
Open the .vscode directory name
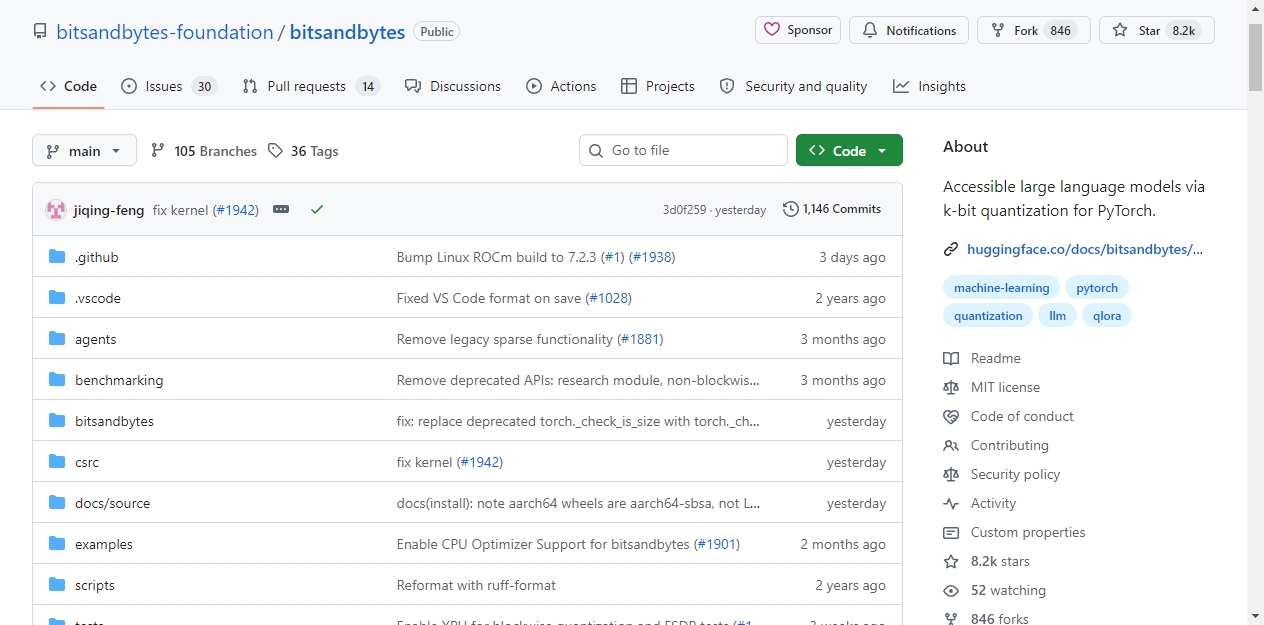(98, 298)
